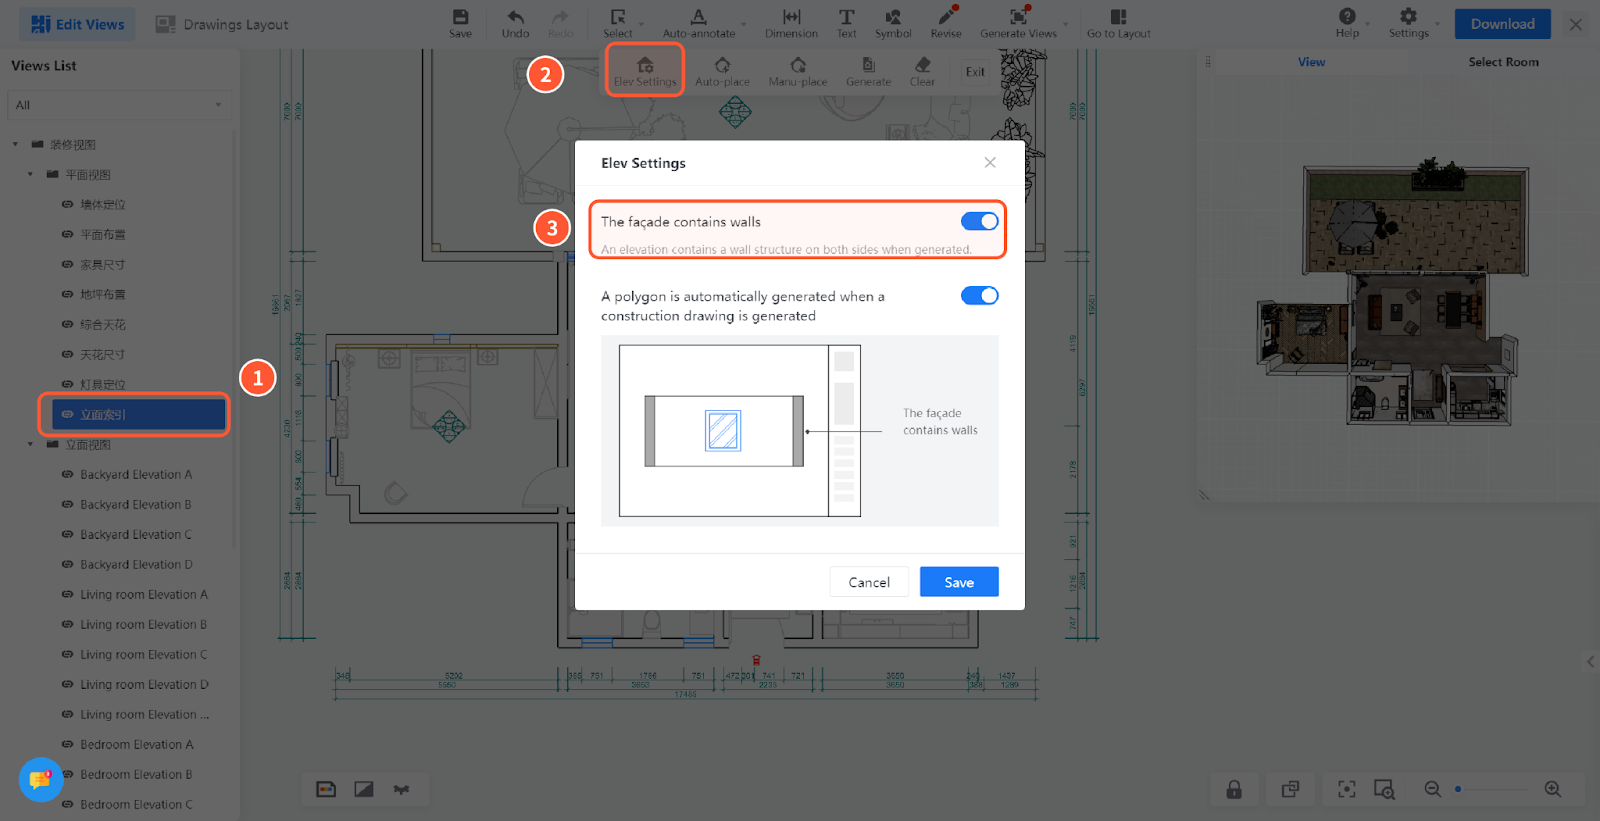
Task: Click the Save icon in top toolbar
Action: (x=460, y=17)
